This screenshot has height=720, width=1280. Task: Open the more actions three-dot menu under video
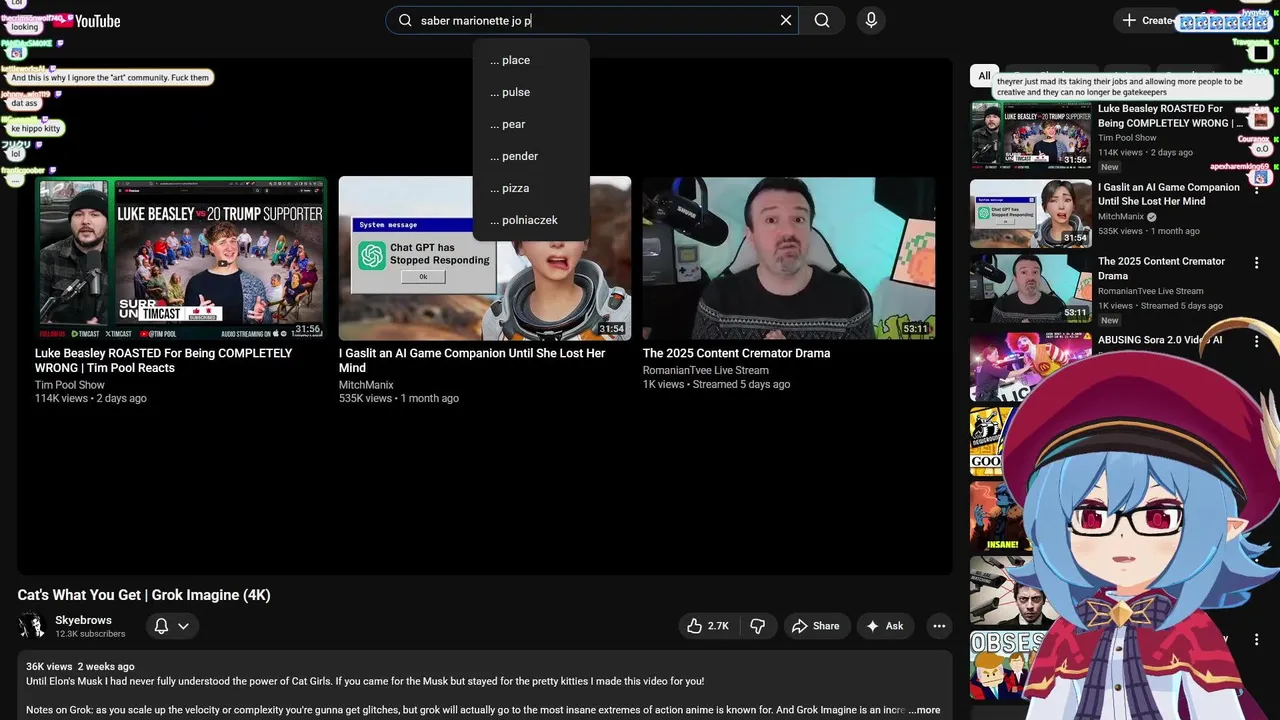(x=939, y=626)
